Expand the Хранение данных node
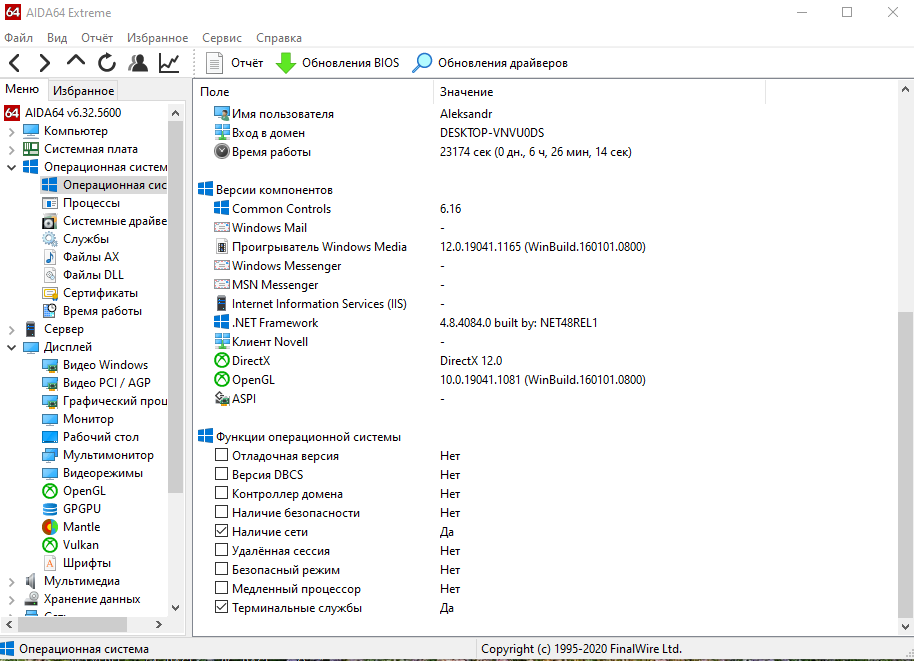 pos(11,600)
